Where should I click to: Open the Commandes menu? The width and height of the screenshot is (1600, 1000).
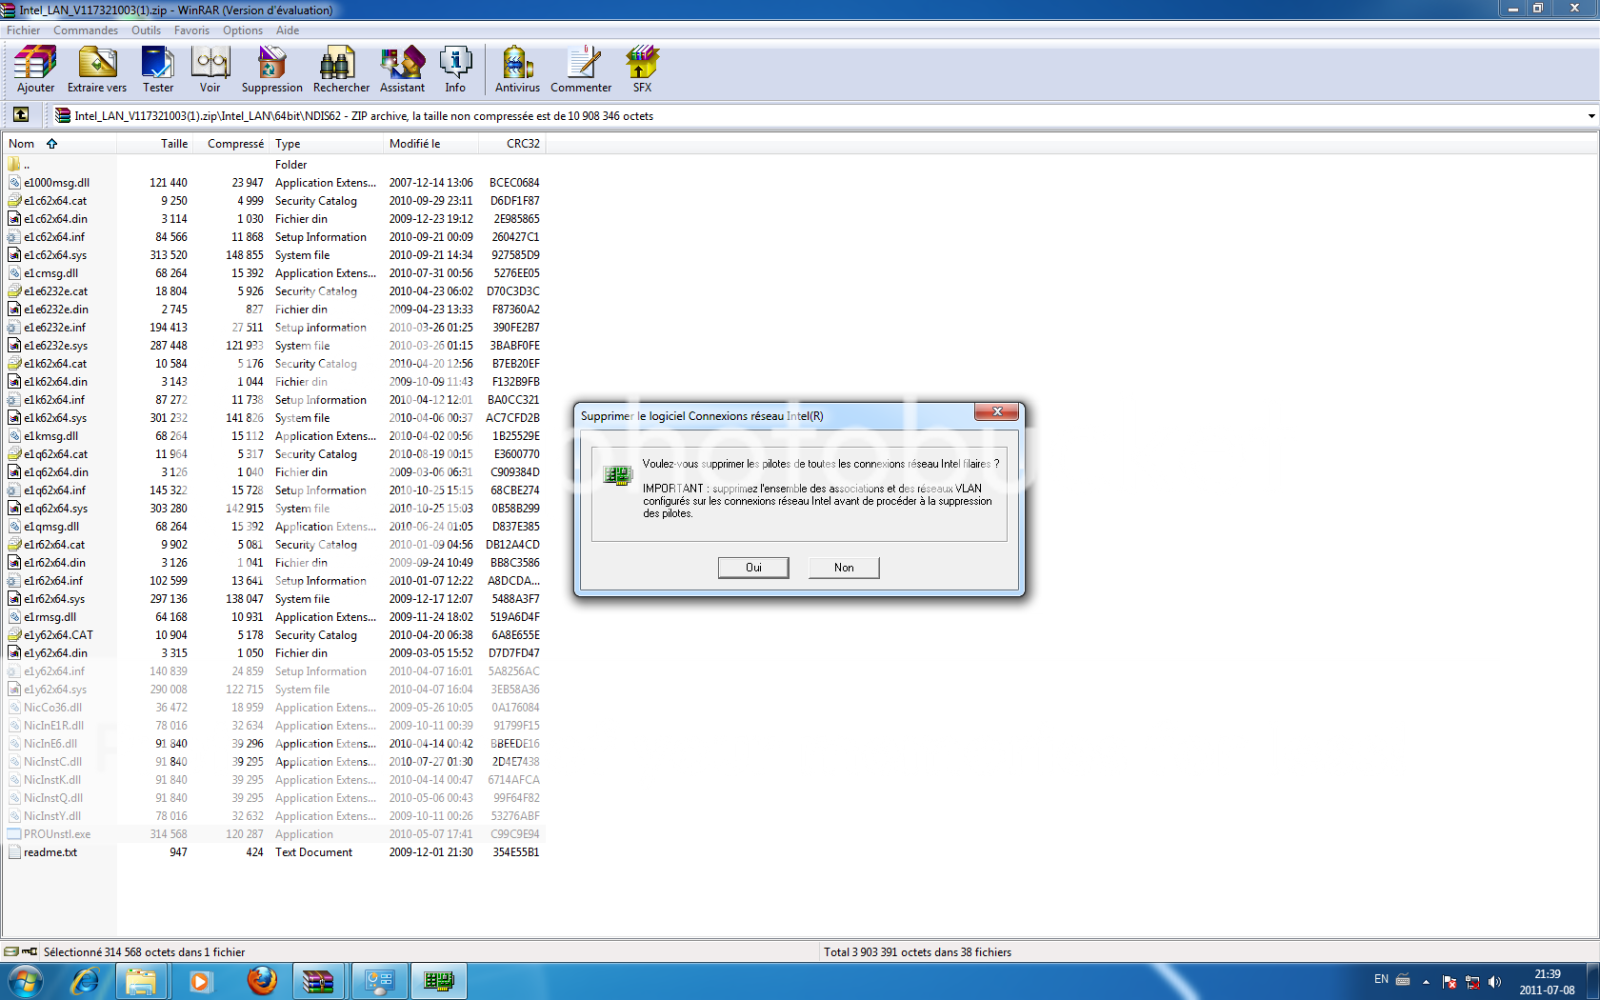(85, 30)
